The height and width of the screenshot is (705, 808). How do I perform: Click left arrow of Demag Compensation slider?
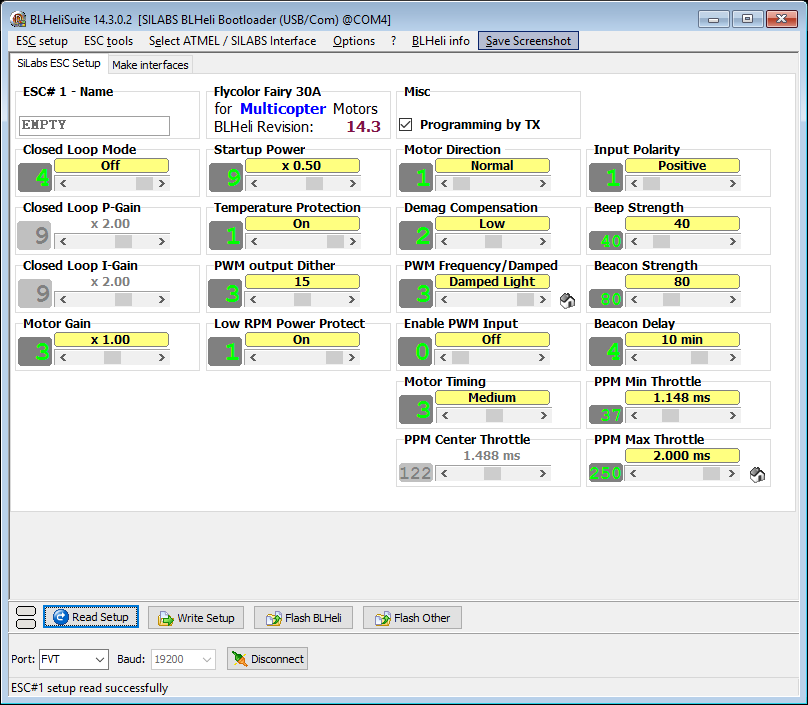444,241
